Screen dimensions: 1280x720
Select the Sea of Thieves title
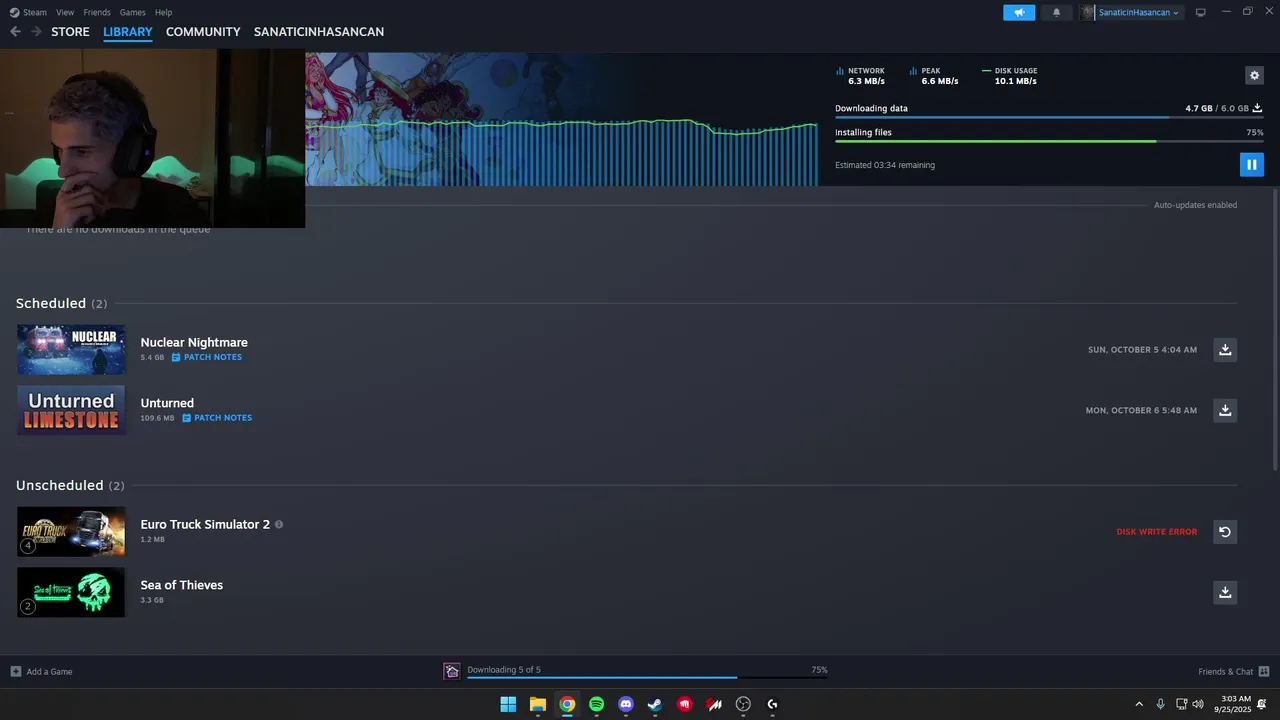[x=181, y=586]
